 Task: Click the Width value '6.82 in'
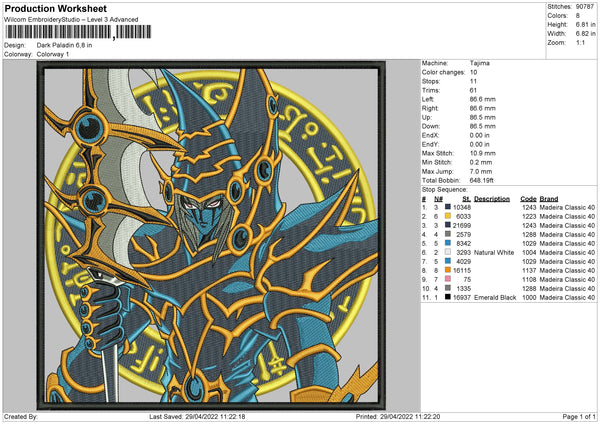[585, 34]
